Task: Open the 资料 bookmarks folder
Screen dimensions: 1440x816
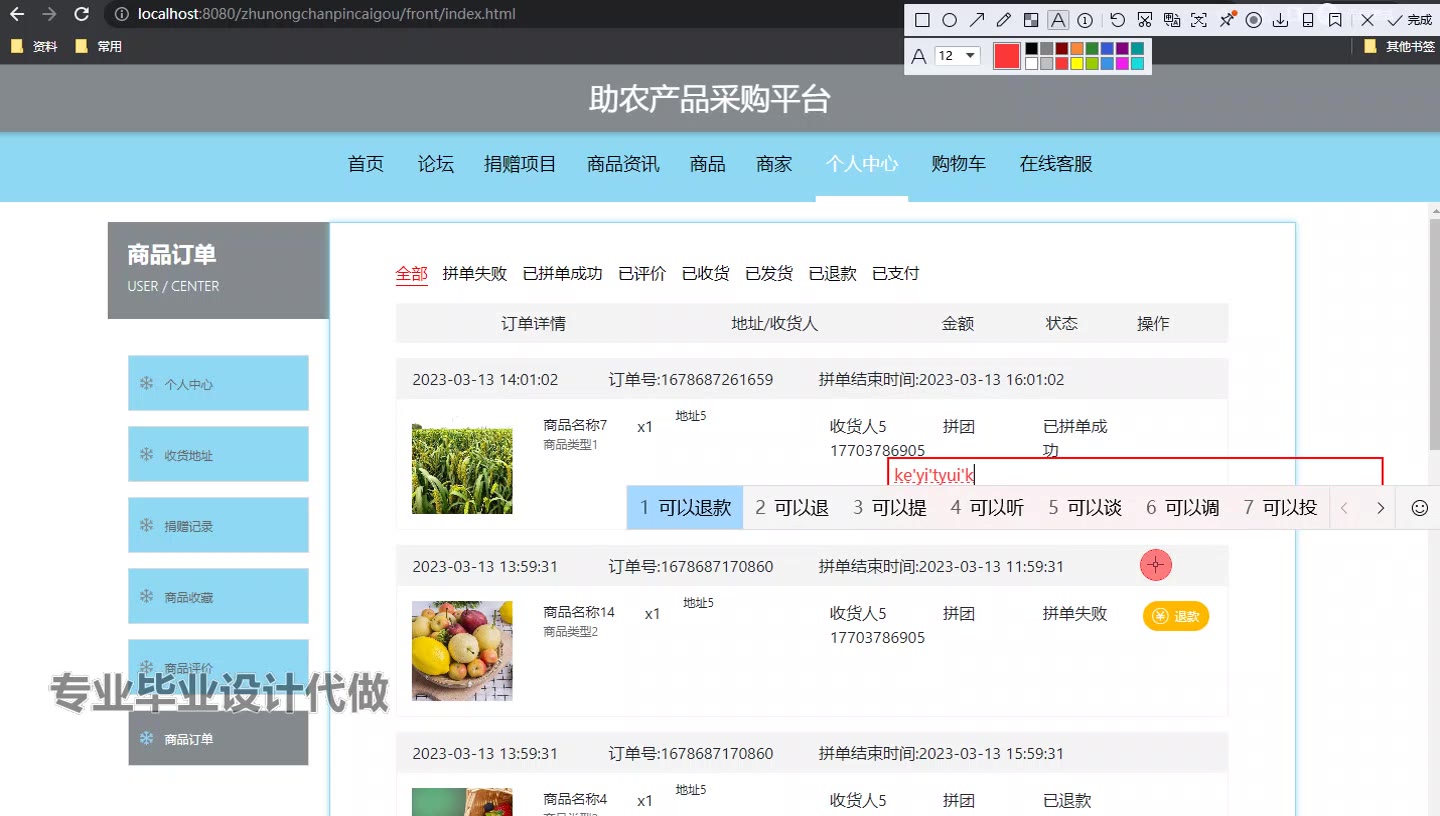Action: [34, 46]
